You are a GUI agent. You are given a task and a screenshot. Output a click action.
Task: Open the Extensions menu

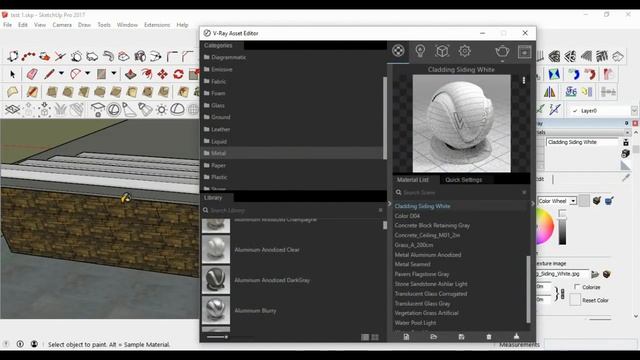coord(157,25)
